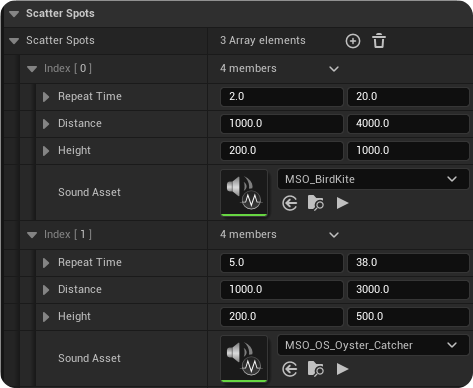Edit Index [1] Distance value 1000.0
Viewport: 473px width, 388px height.
tap(282, 290)
